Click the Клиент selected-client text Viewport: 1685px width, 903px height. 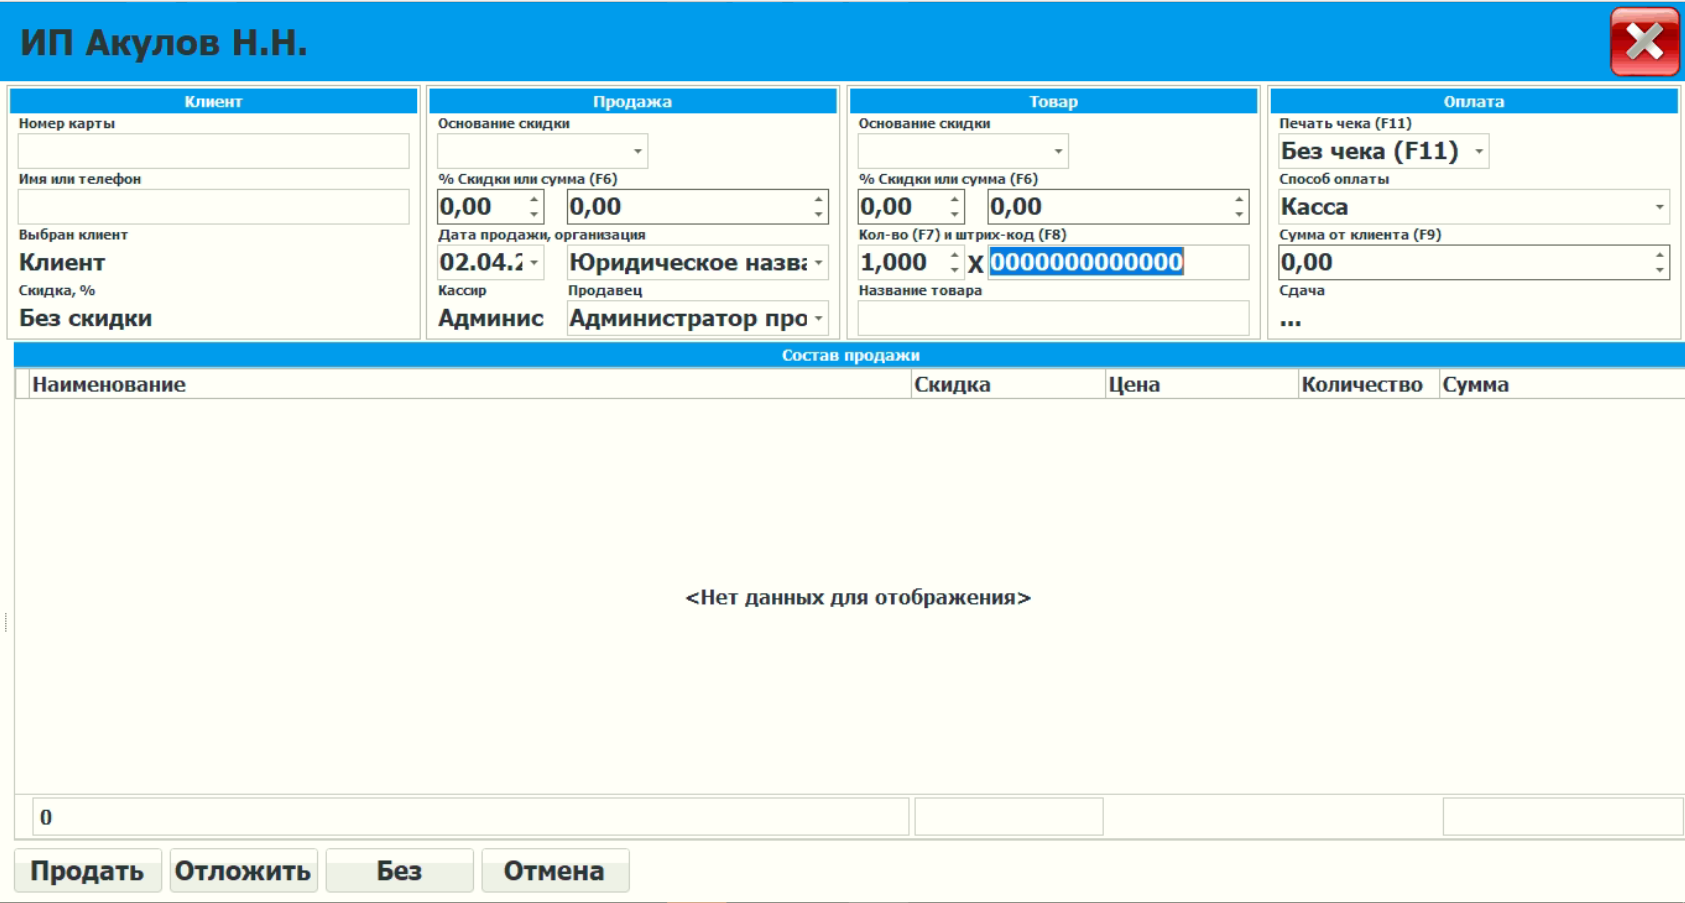pyautogui.click(x=62, y=262)
